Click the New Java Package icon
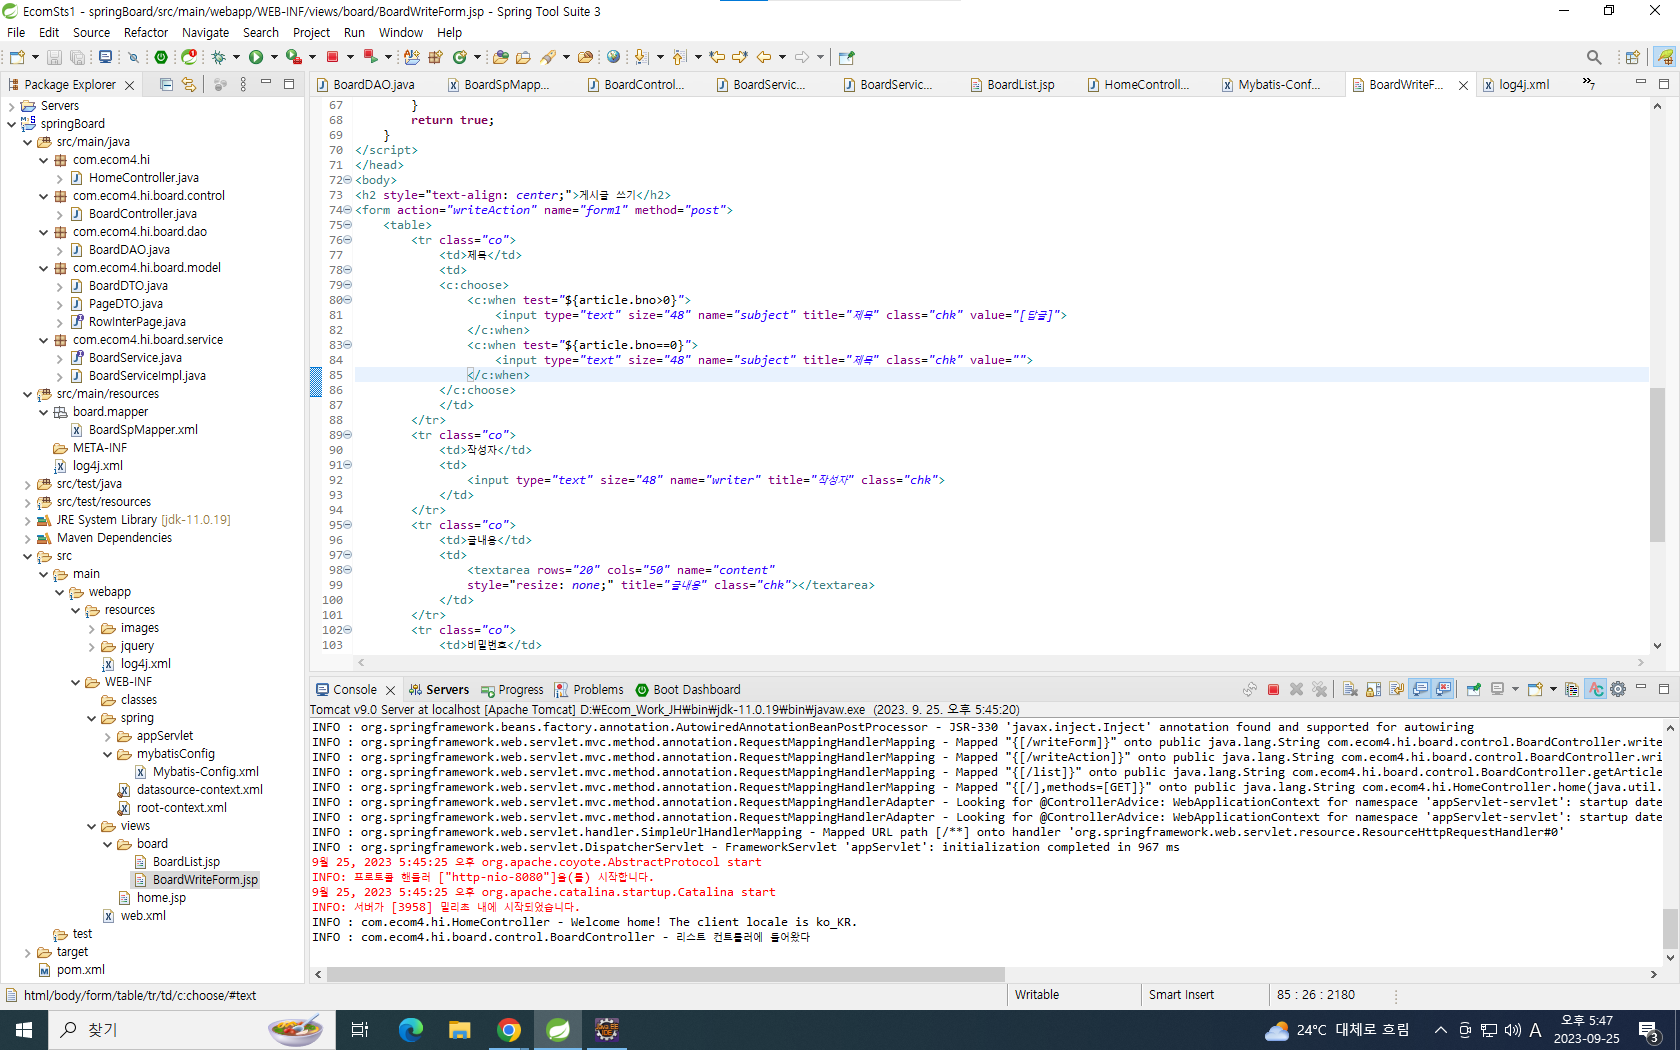 click(x=435, y=57)
